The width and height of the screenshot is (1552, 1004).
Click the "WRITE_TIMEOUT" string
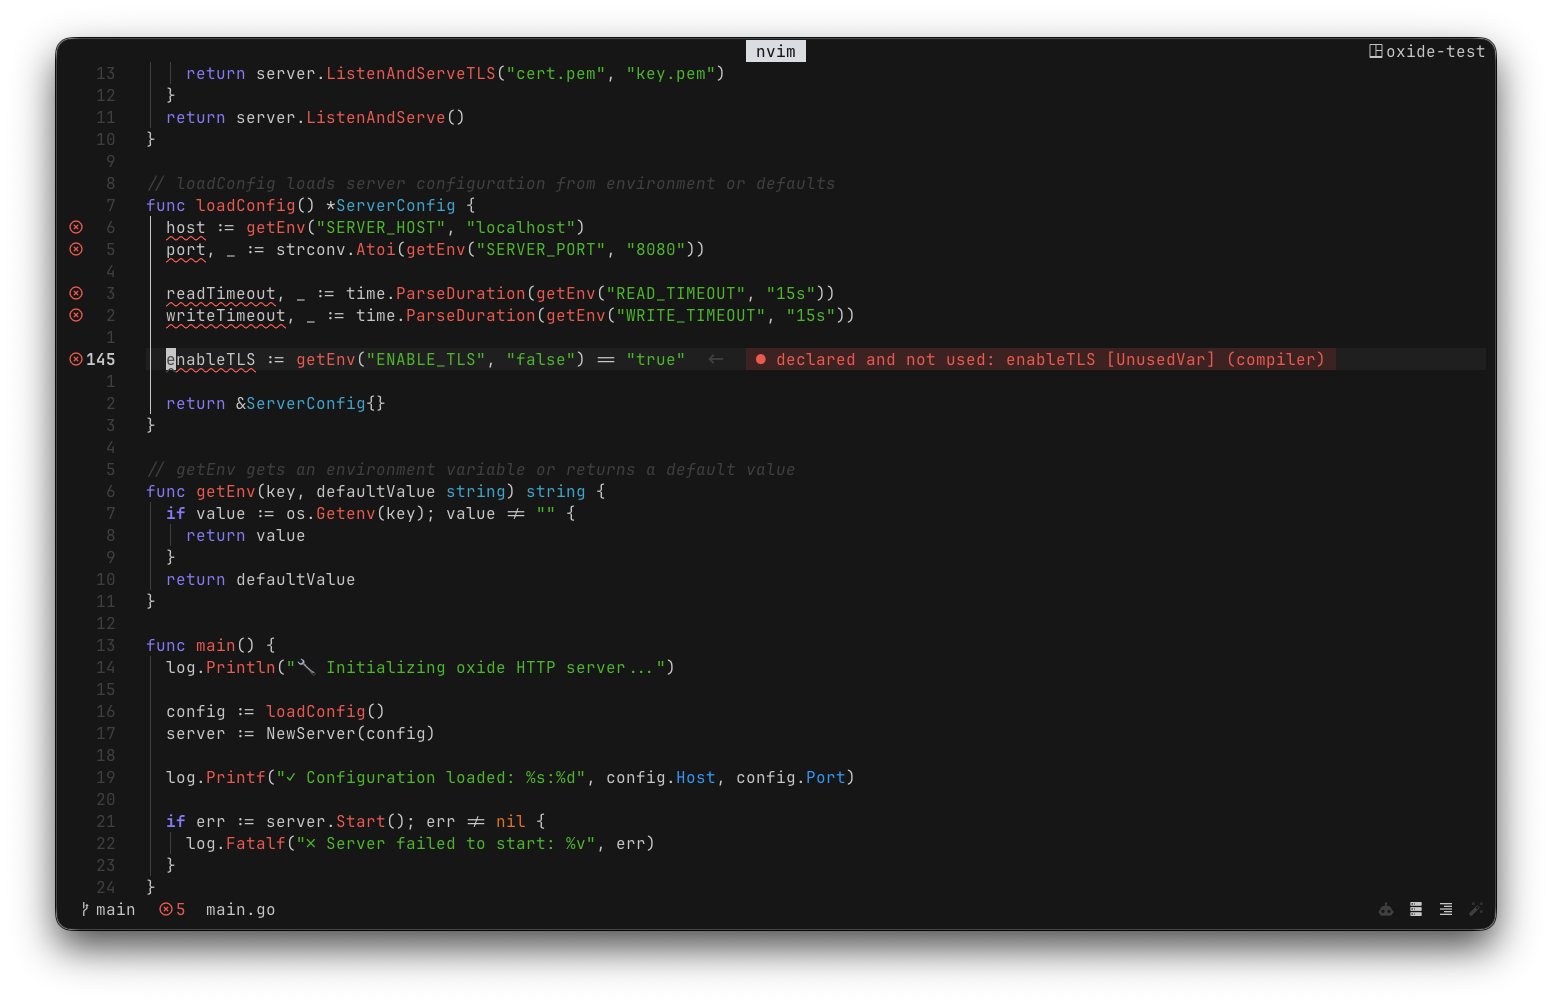[x=691, y=315]
